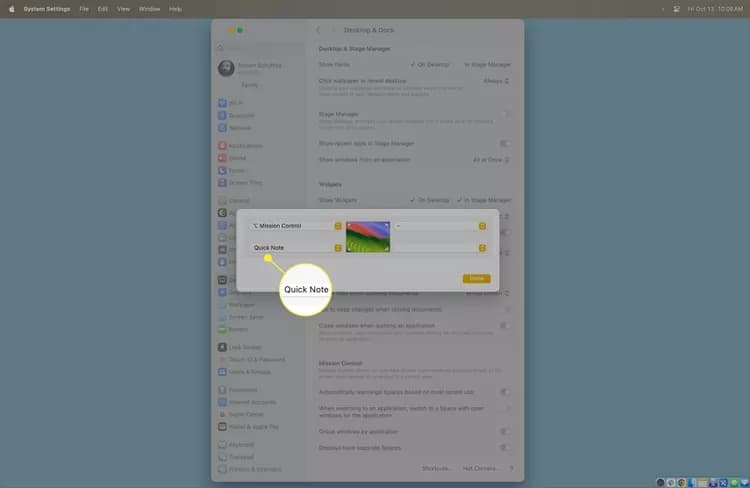Image resolution: width=750 pixels, height=488 pixels.
Task: Click the Shortcuts... button
Action: 435,468
